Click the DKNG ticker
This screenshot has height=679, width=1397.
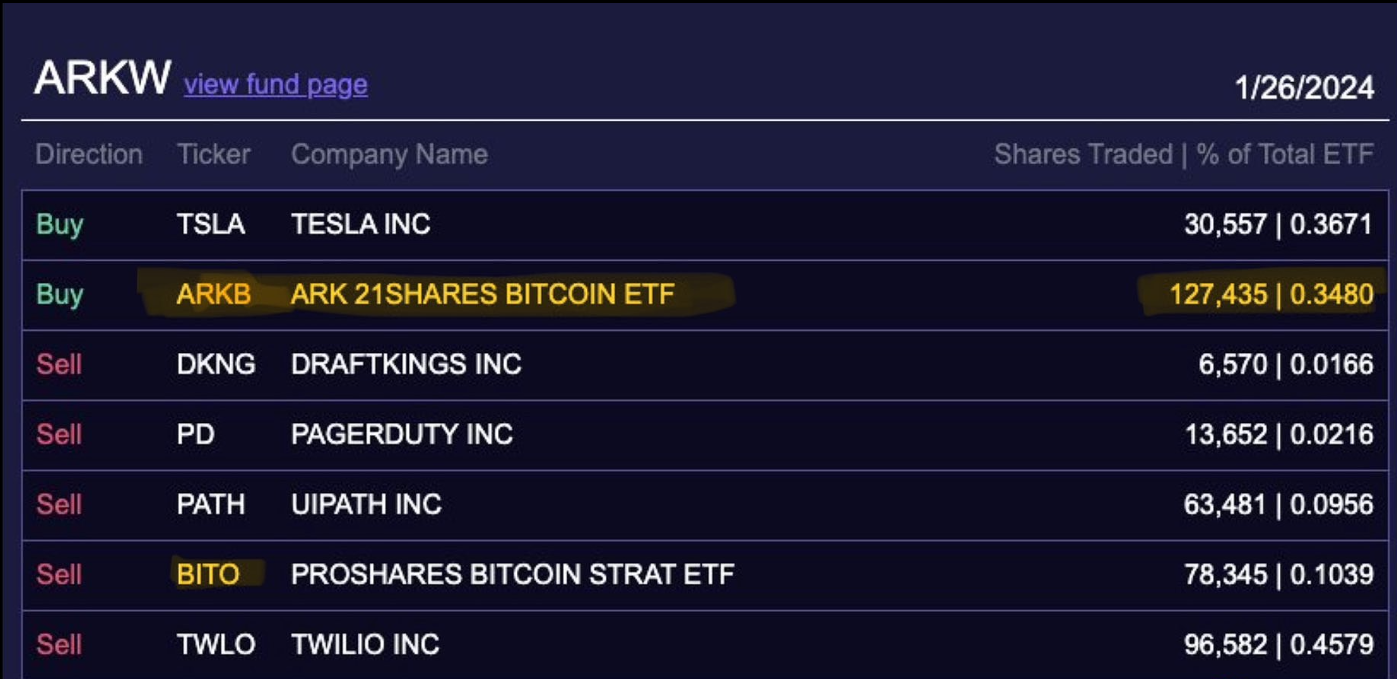pos(216,364)
